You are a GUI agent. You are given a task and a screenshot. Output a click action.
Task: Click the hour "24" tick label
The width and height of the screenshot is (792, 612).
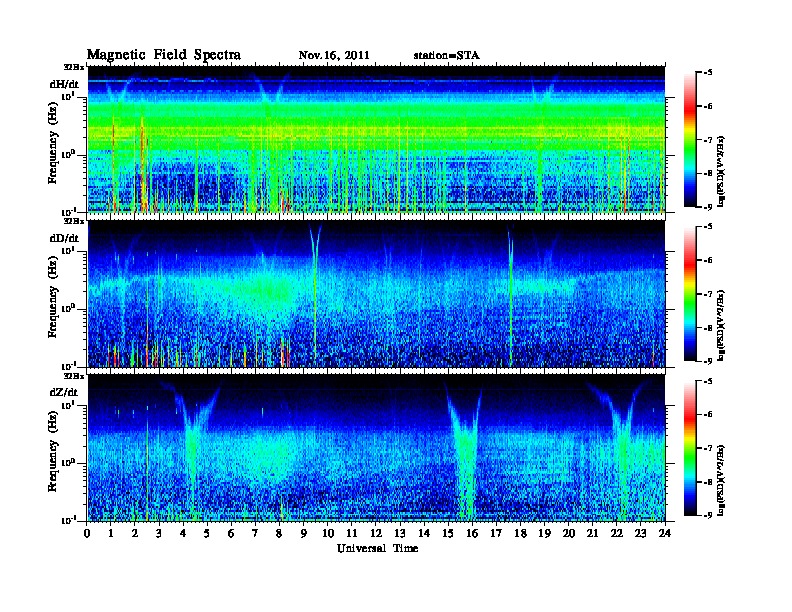click(665, 534)
